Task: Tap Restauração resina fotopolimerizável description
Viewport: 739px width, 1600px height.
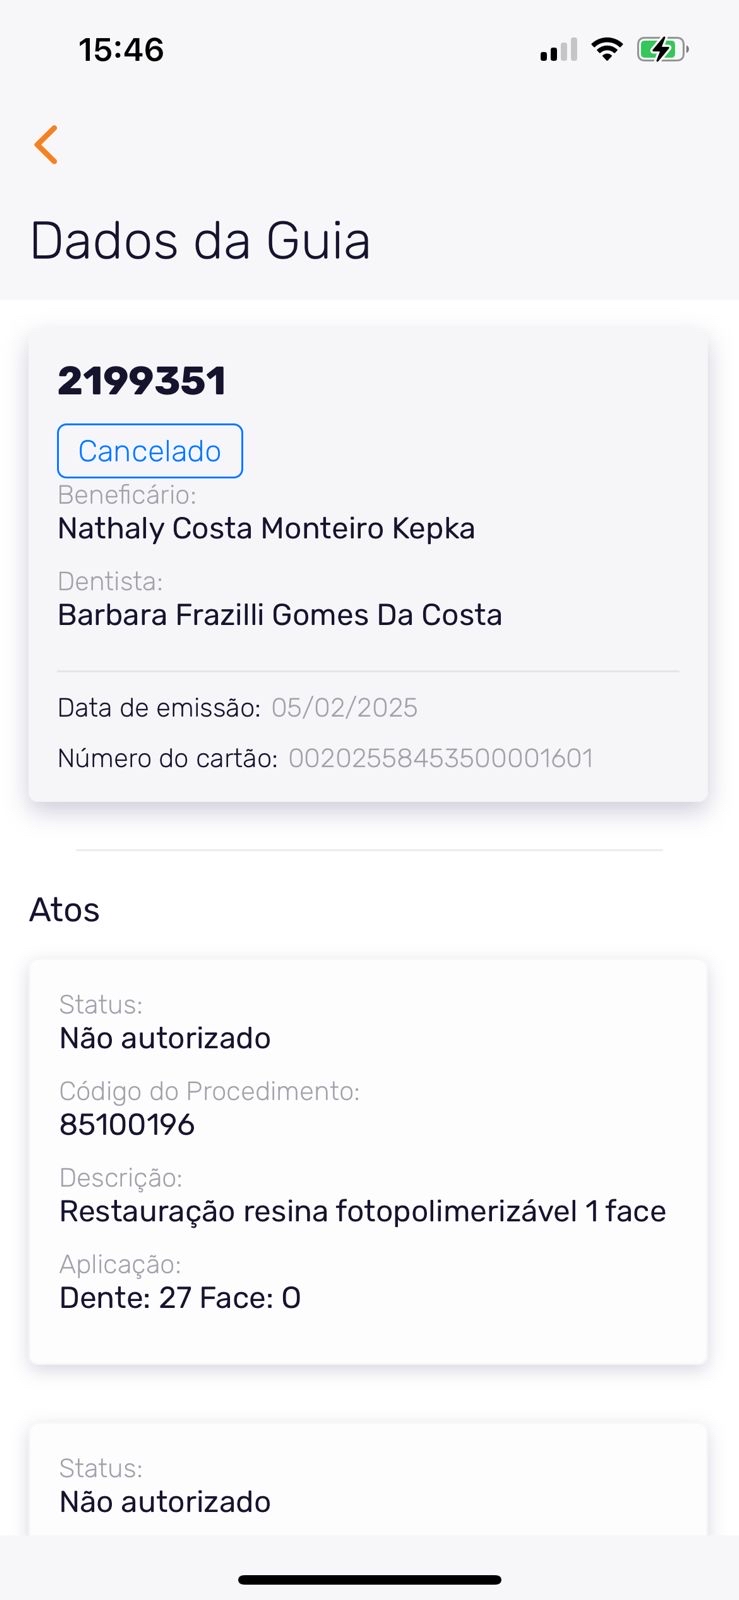Action: [x=362, y=1211]
